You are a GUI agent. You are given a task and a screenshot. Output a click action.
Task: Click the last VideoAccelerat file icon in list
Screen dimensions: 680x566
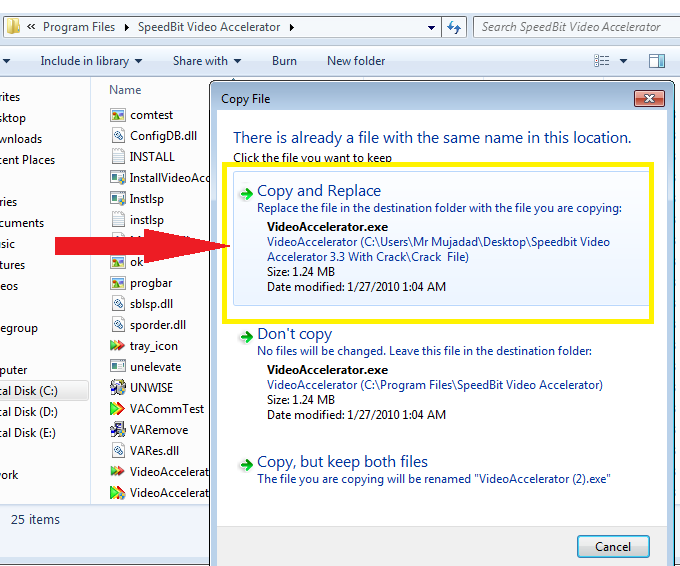[x=118, y=493]
